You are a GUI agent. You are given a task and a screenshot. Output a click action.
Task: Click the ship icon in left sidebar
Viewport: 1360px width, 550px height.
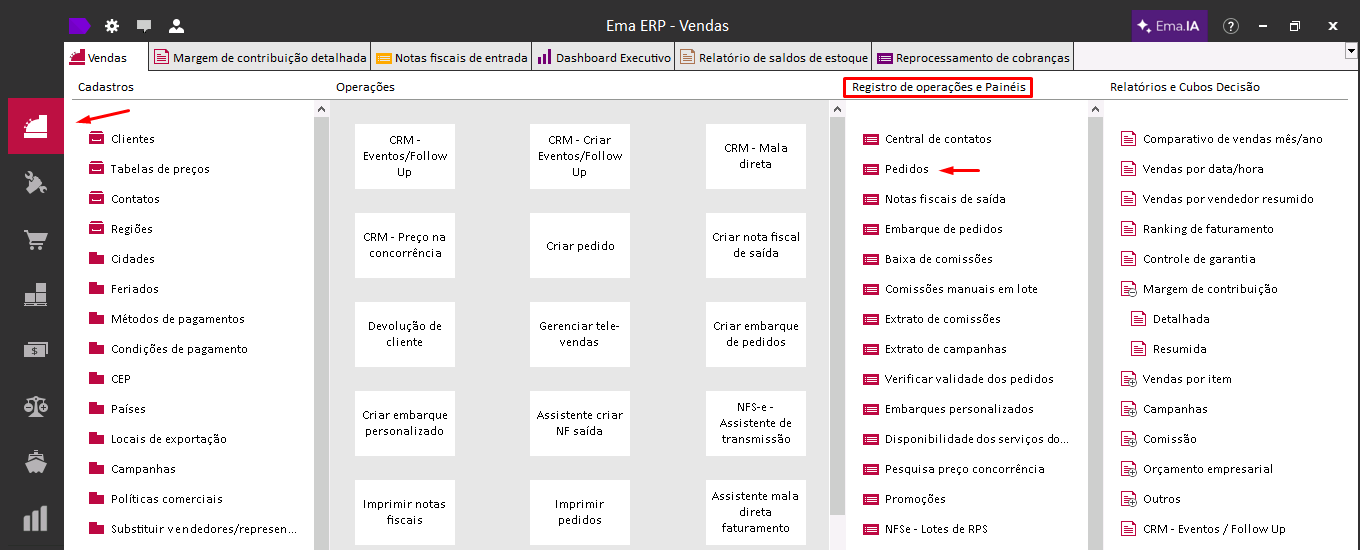[x=36, y=462]
